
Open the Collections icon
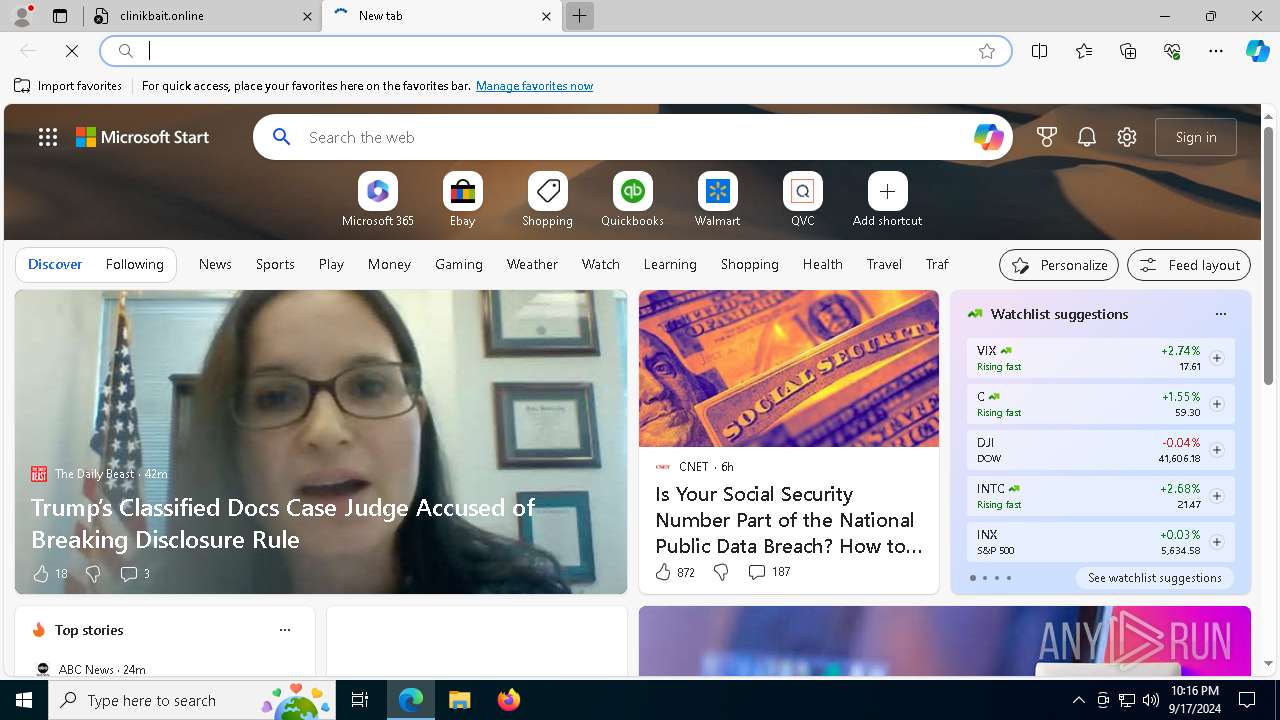pyautogui.click(x=1128, y=51)
